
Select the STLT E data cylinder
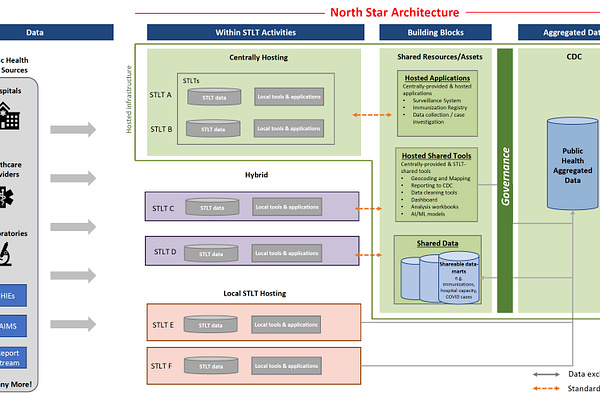[210, 324]
